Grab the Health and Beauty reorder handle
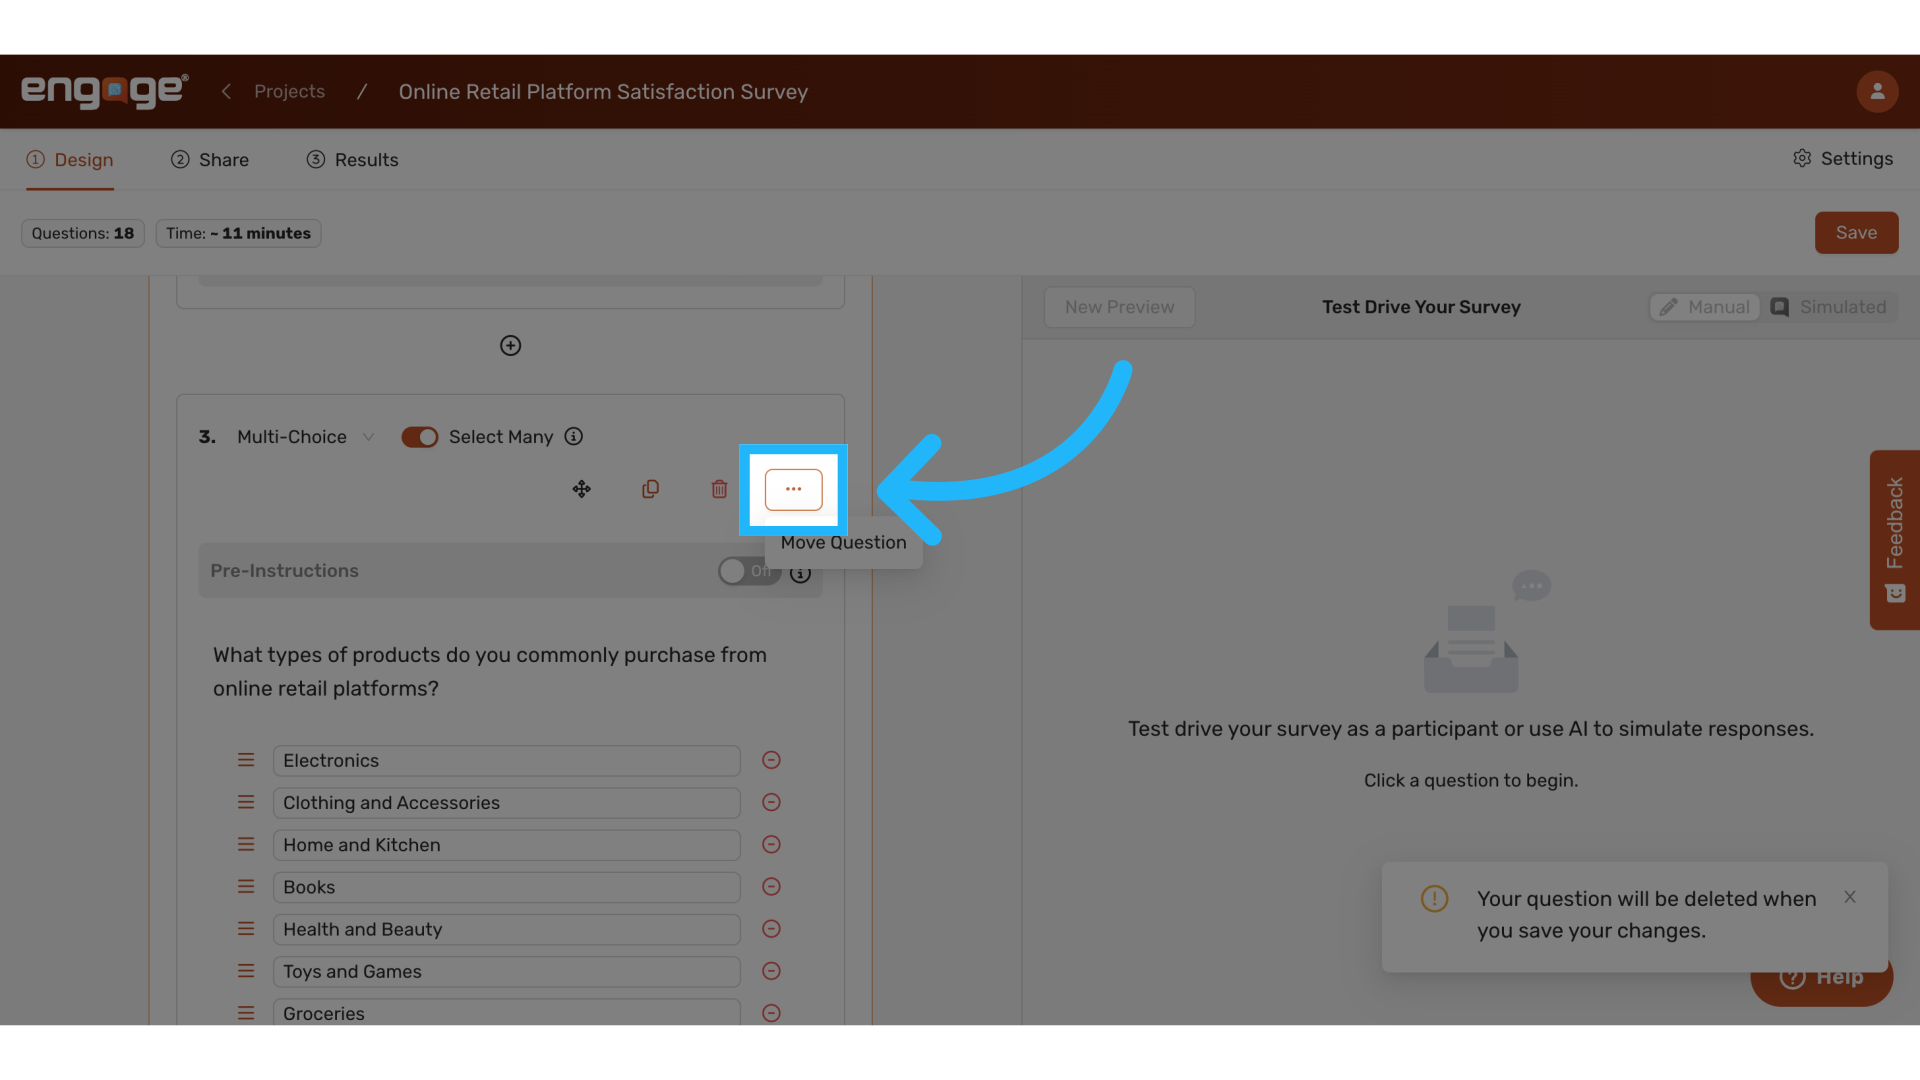The height and width of the screenshot is (1080, 1920). coord(246,928)
